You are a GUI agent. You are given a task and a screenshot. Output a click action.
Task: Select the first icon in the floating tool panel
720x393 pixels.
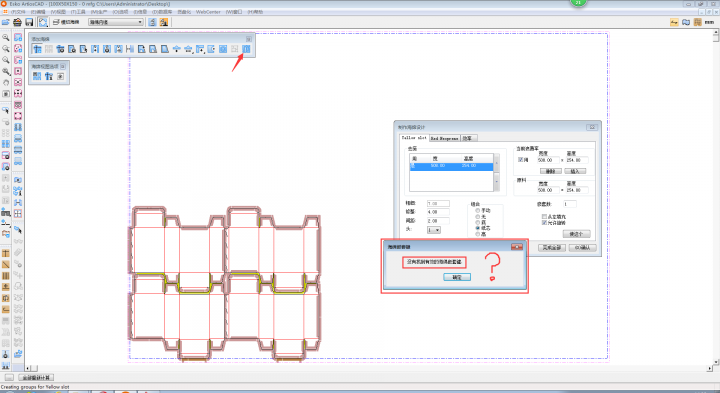[37, 49]
